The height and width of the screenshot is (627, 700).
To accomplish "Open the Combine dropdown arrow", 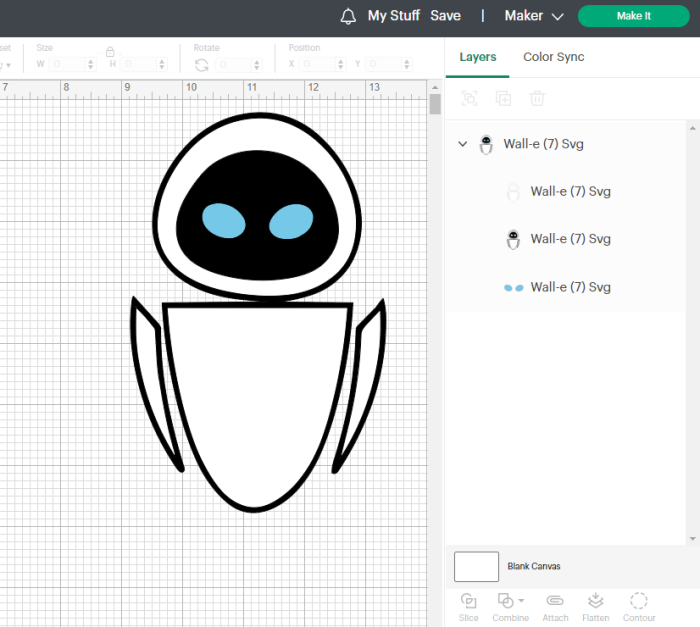I will point(521,601).
